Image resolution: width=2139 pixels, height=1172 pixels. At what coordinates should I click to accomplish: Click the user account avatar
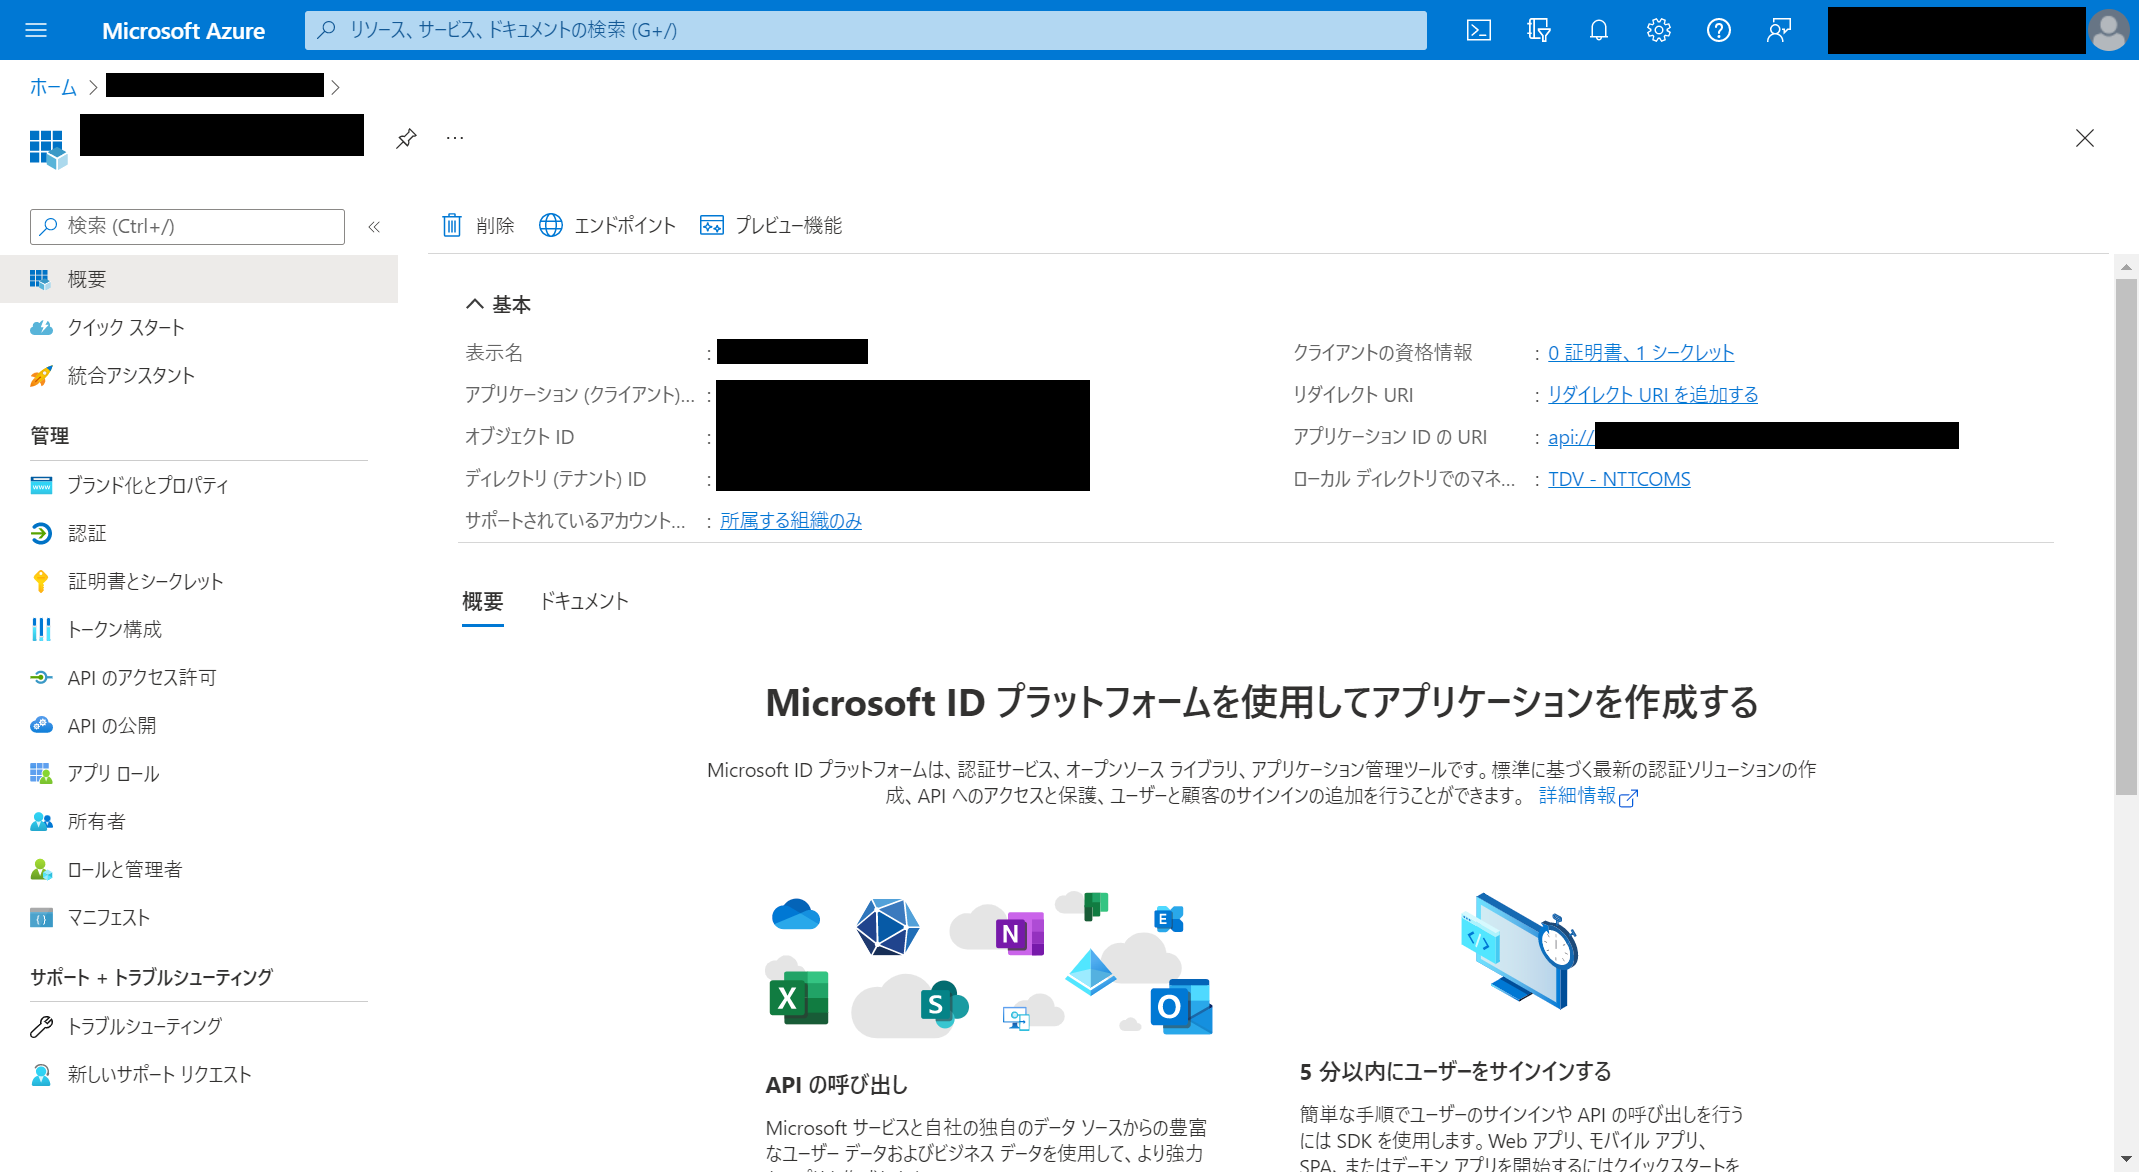point(2109,30)
